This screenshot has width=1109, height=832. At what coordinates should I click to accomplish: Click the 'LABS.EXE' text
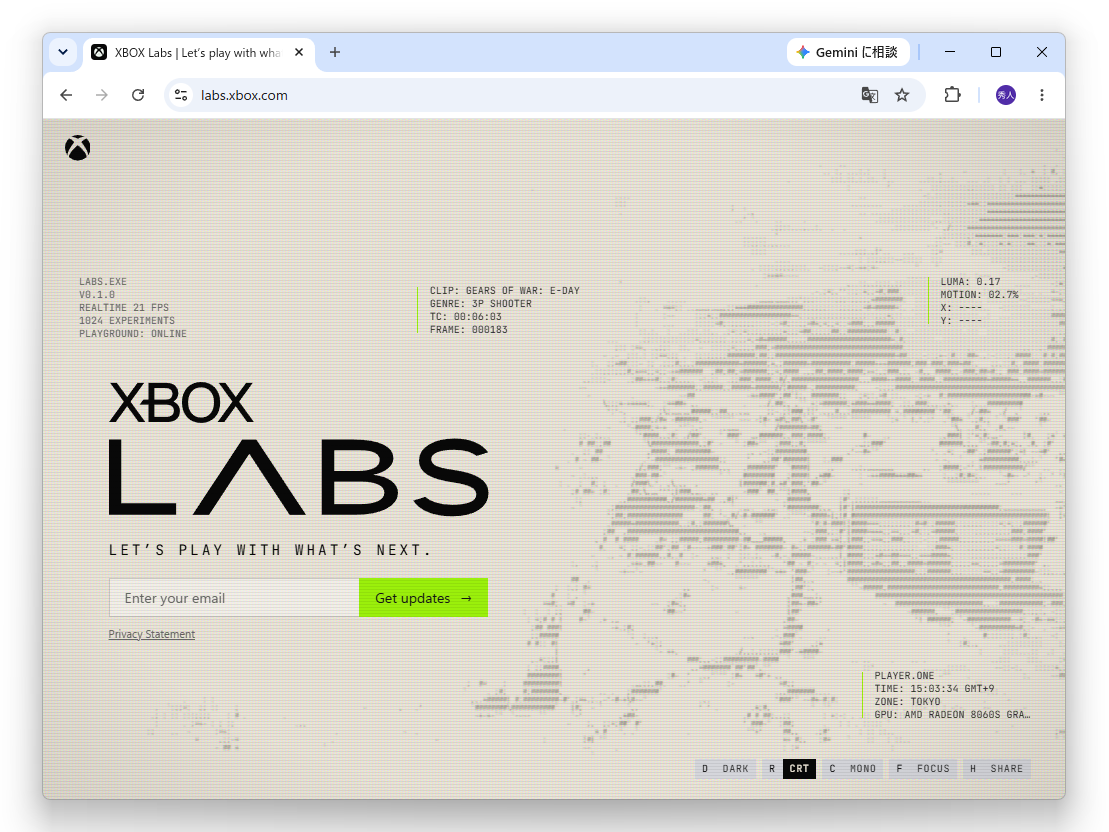(x=103, y=282)
